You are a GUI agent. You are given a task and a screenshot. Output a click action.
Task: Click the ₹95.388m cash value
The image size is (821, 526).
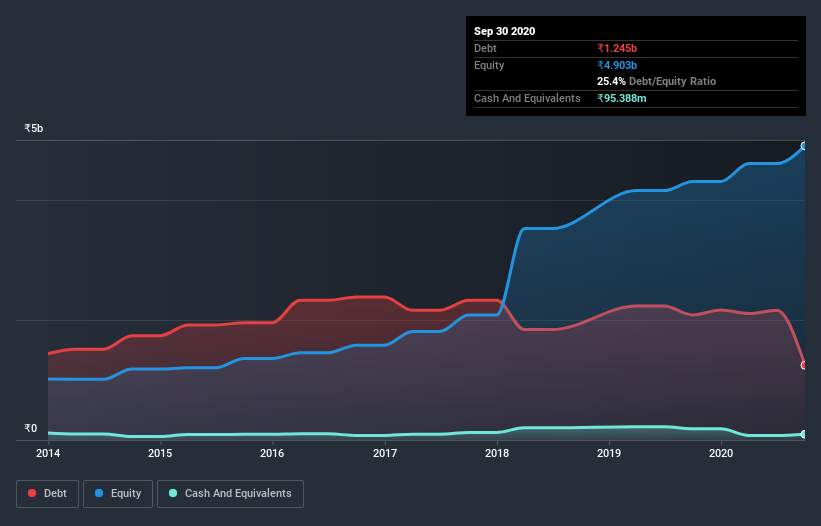tap(622, 98)
